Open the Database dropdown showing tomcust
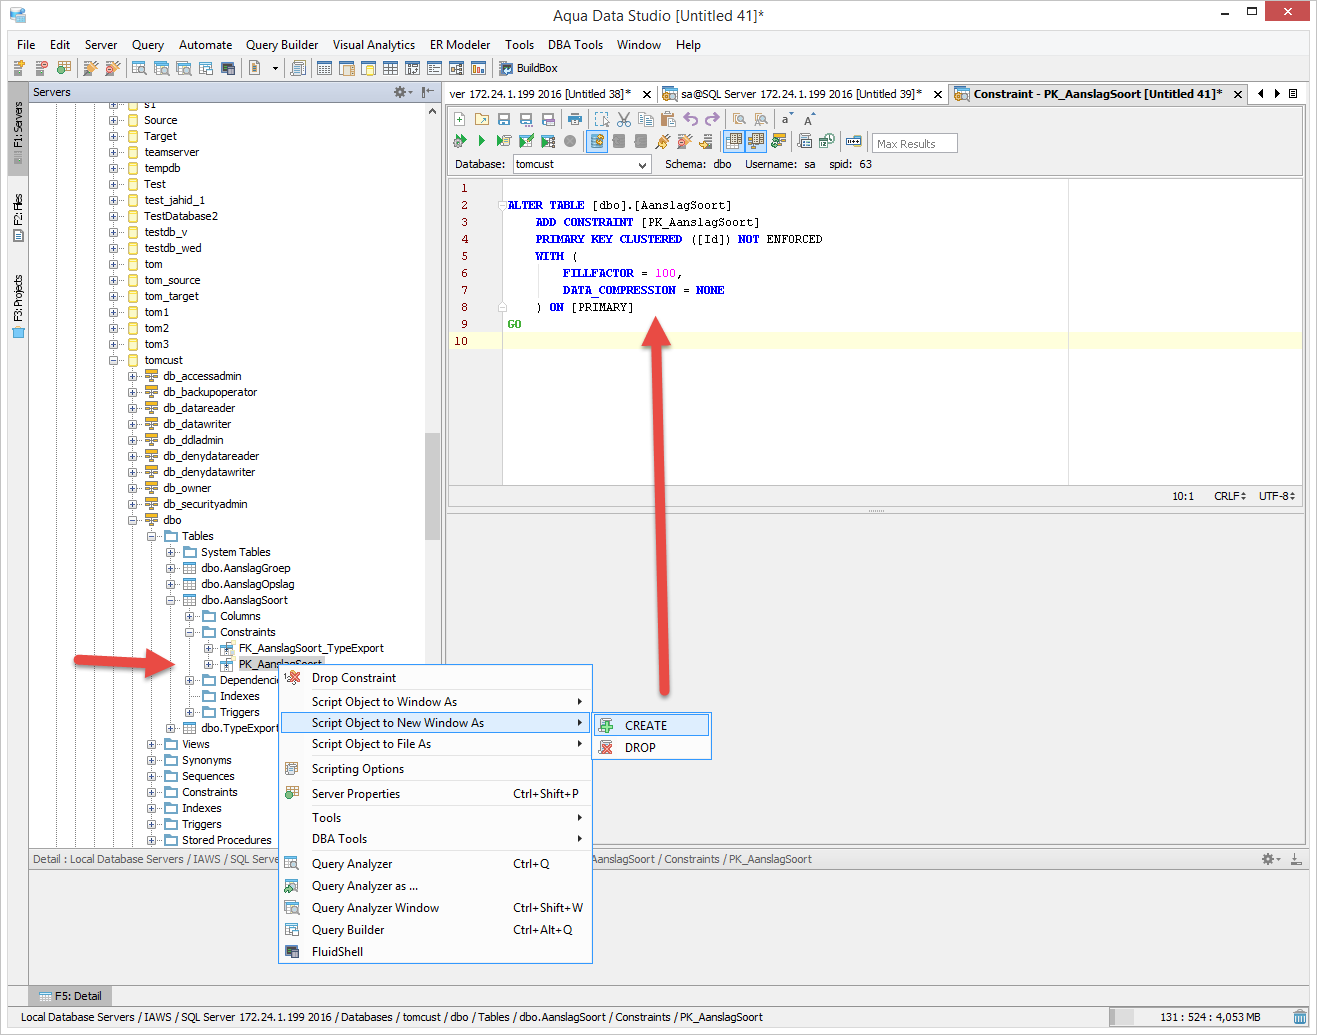The image size is (1317, 1035). click(582, 164)
